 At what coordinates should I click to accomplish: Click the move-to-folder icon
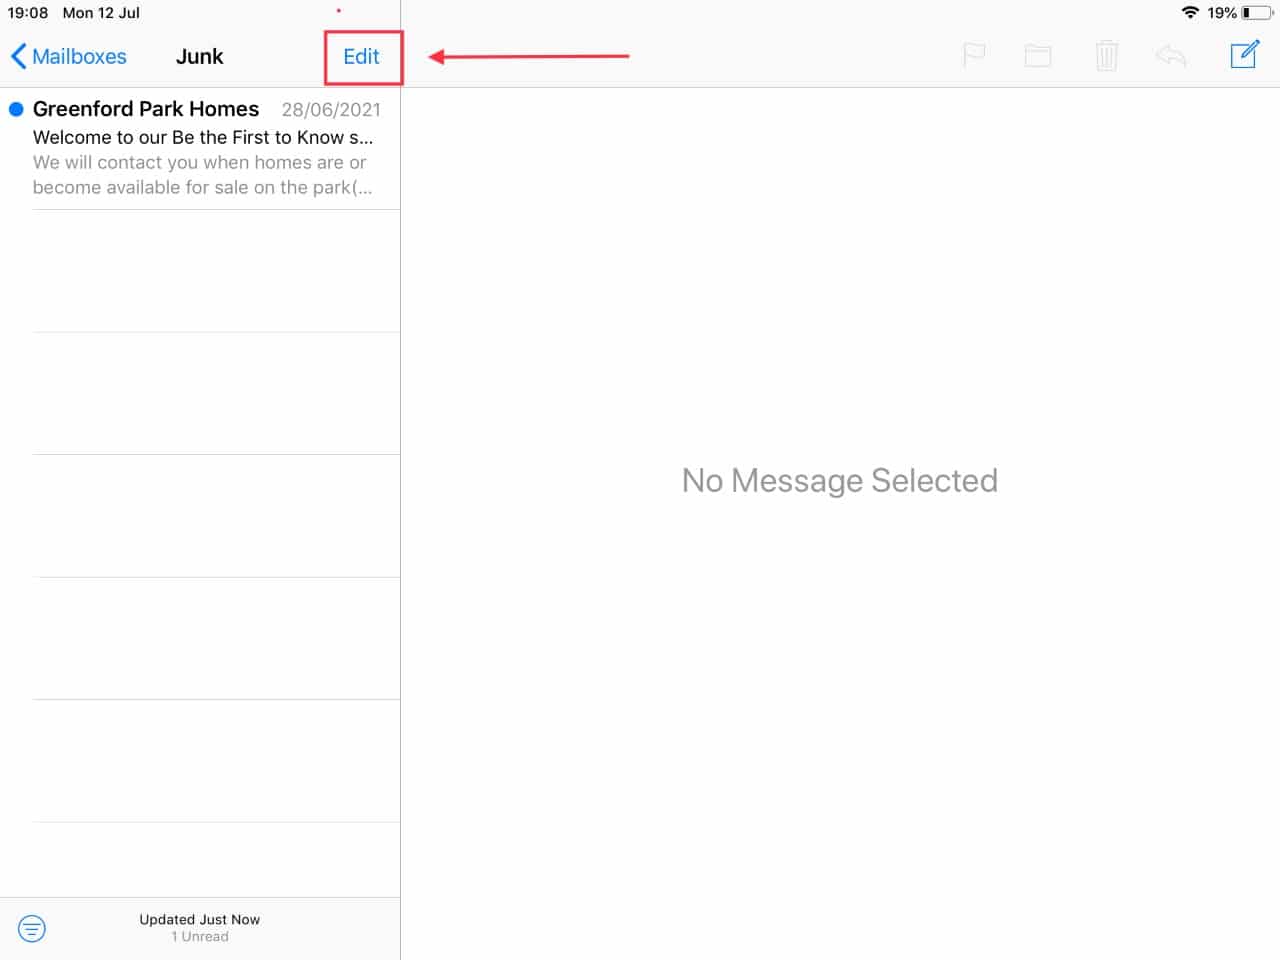(x=1038, y=56)
